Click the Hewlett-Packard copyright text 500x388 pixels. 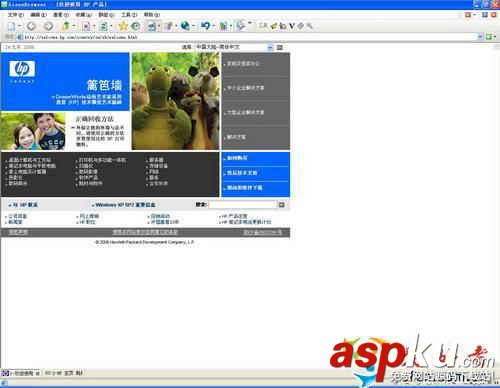(144, 242)
